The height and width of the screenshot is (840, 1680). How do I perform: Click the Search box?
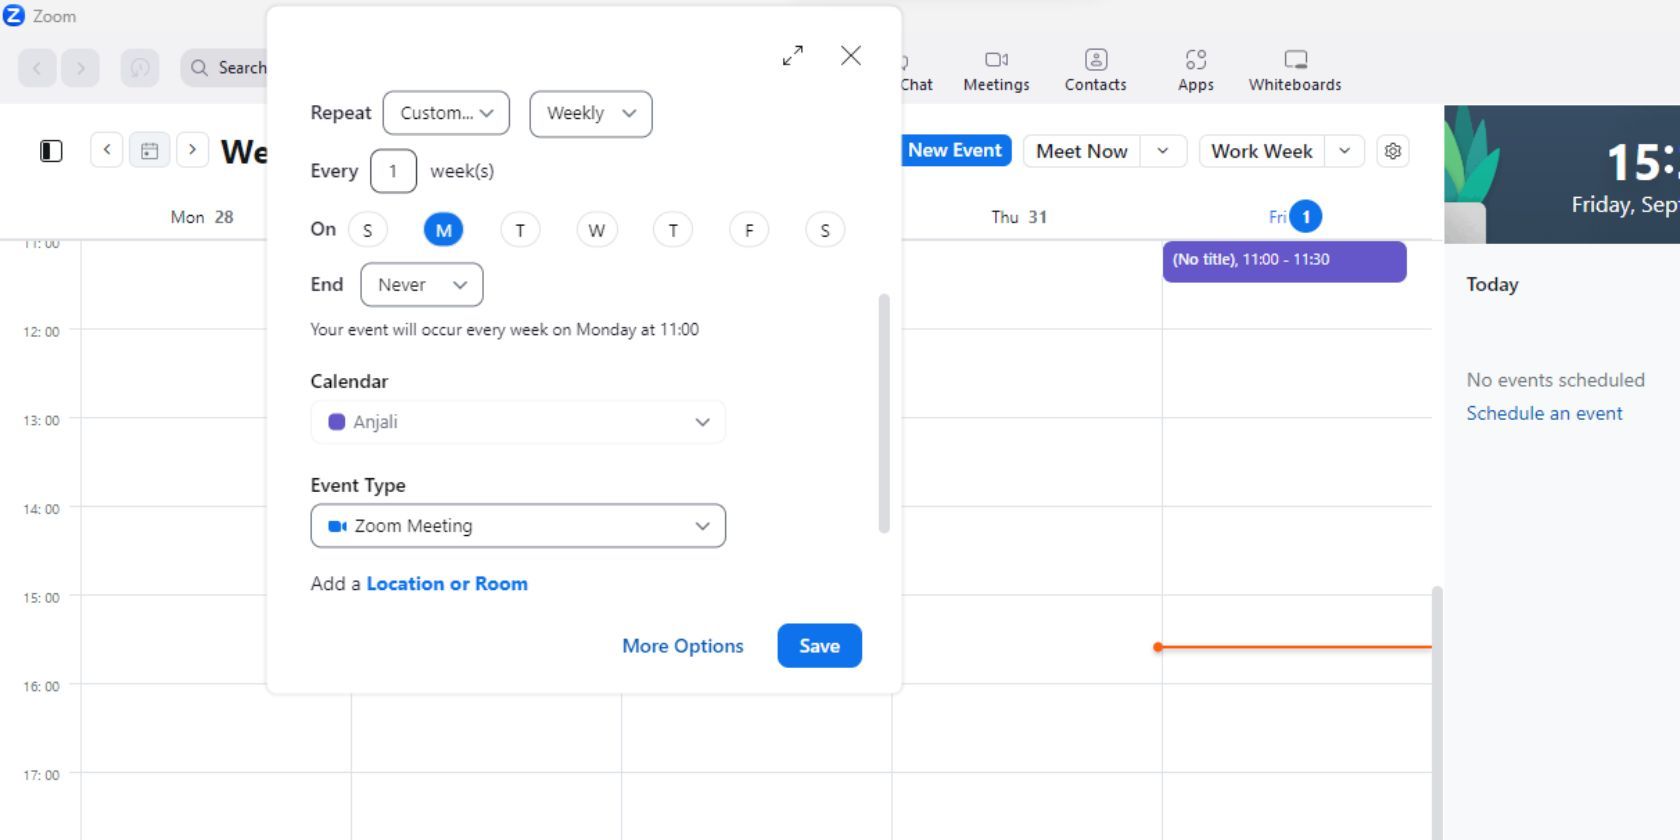click(x=226, y=68)
